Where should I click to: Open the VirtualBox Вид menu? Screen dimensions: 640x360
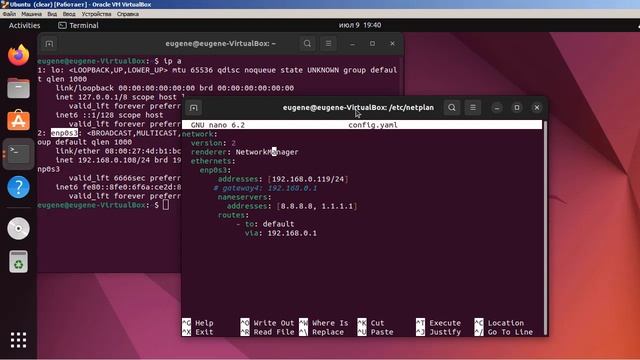[52, 14]
